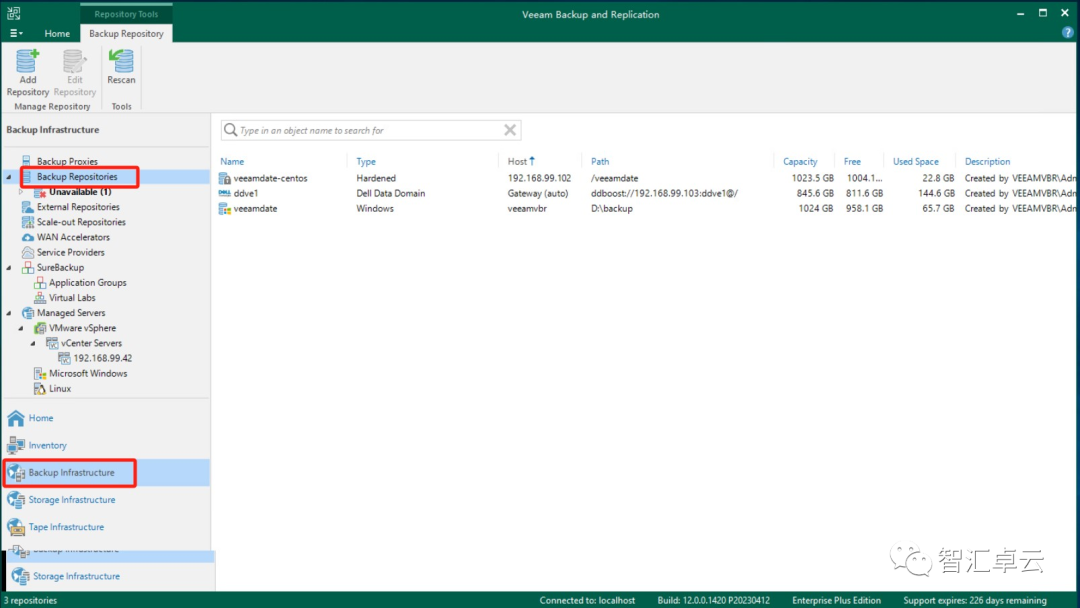The height and width of the screenshot is (608, 1080).
Task: Open the help question mark icon
Action: coord(1068,32)
